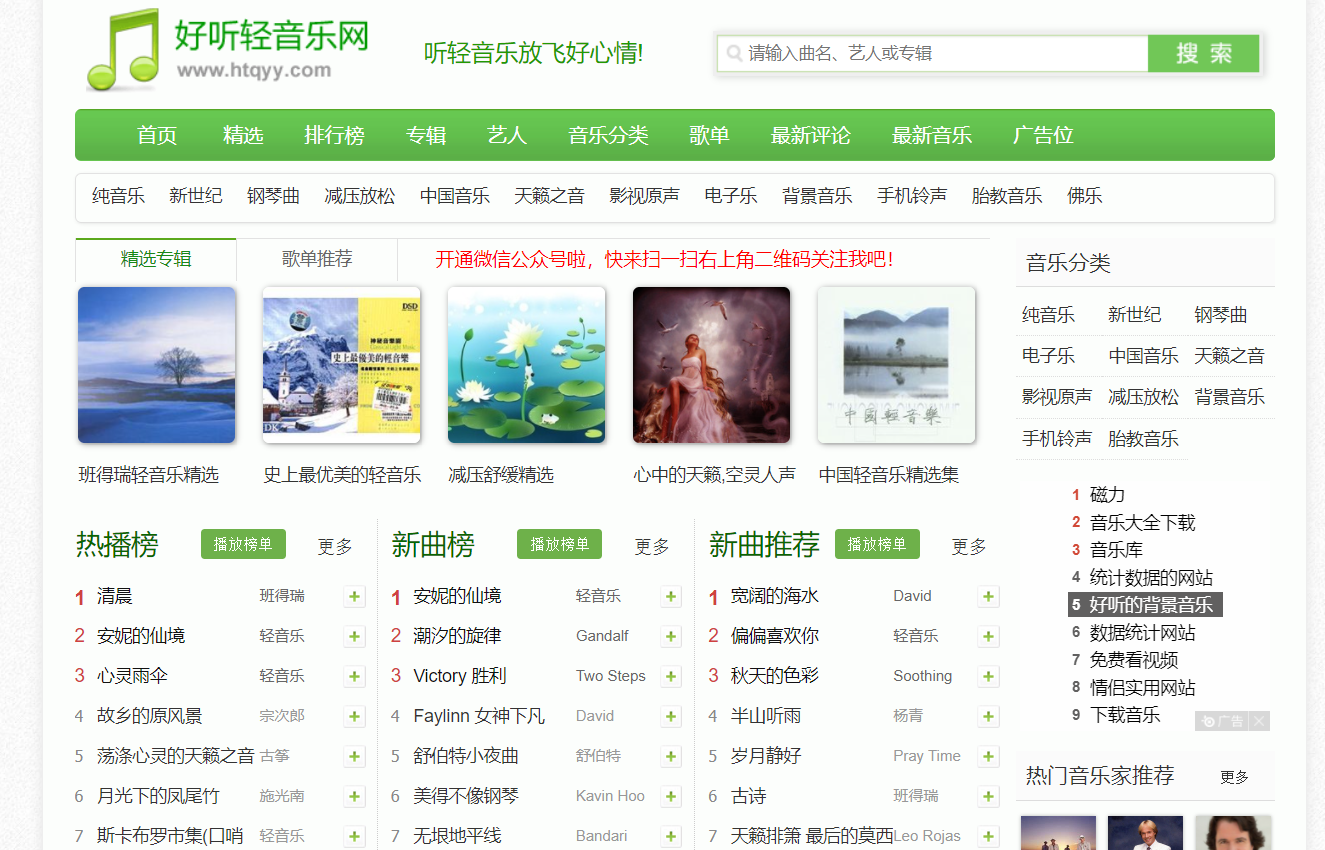Click the plus icon for 半山听雨
The height and width of the screenshot is (850, 1325).
(x=988, y=717)
